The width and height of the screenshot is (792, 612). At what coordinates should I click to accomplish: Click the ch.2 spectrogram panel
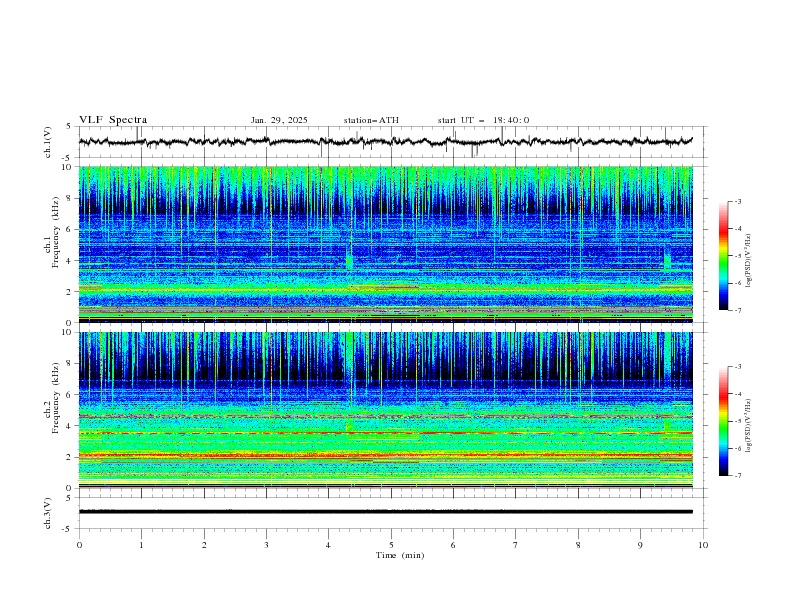(385, 410)
